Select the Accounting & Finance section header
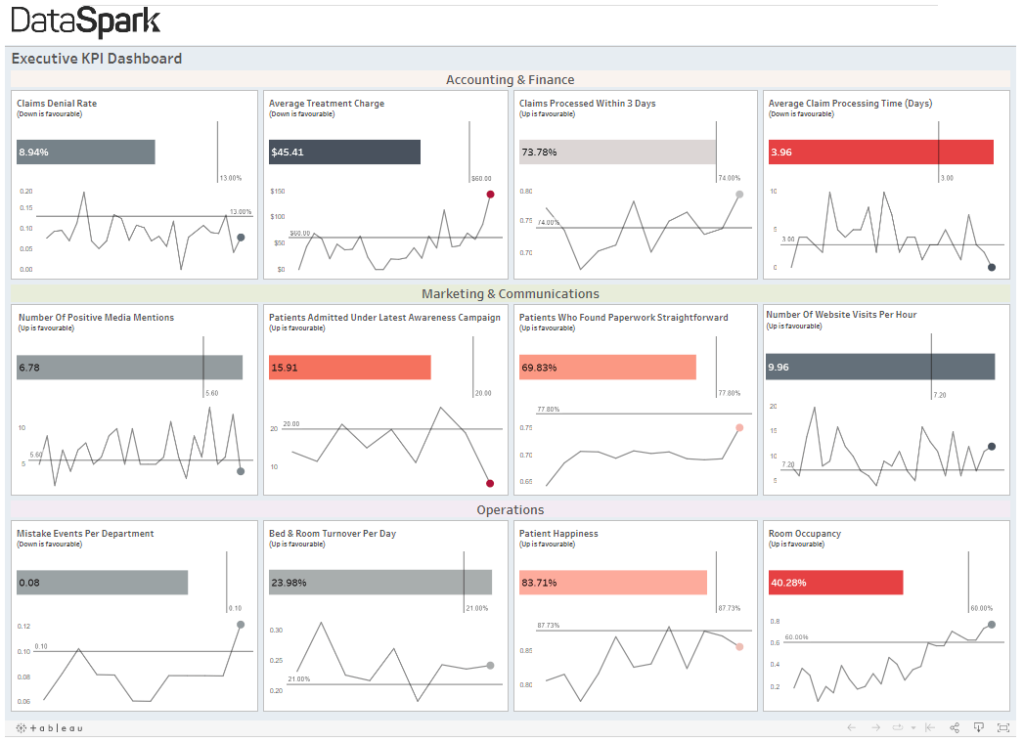This screenshot has height=742, width=1024. pos(512,79)
